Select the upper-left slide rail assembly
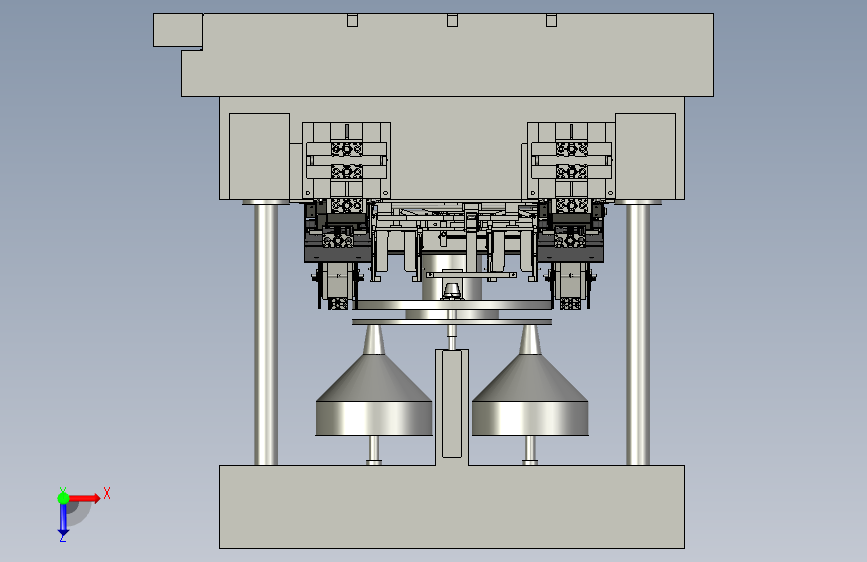Viewport: 867px width, 562px height. (347, 160)
